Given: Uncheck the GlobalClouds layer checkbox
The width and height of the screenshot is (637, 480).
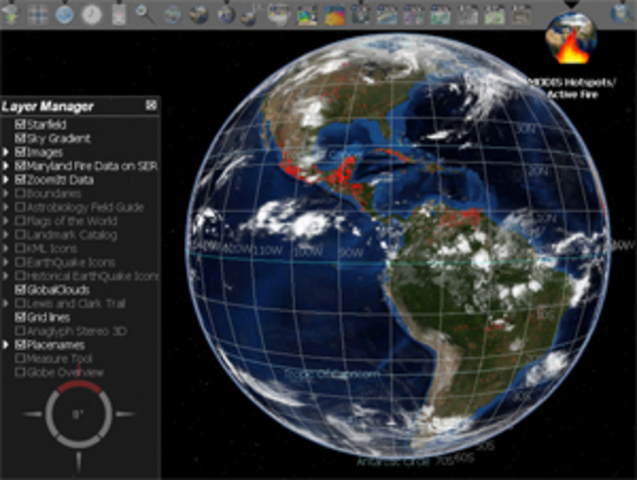Looking at the screenshot, I should [20, 290].
